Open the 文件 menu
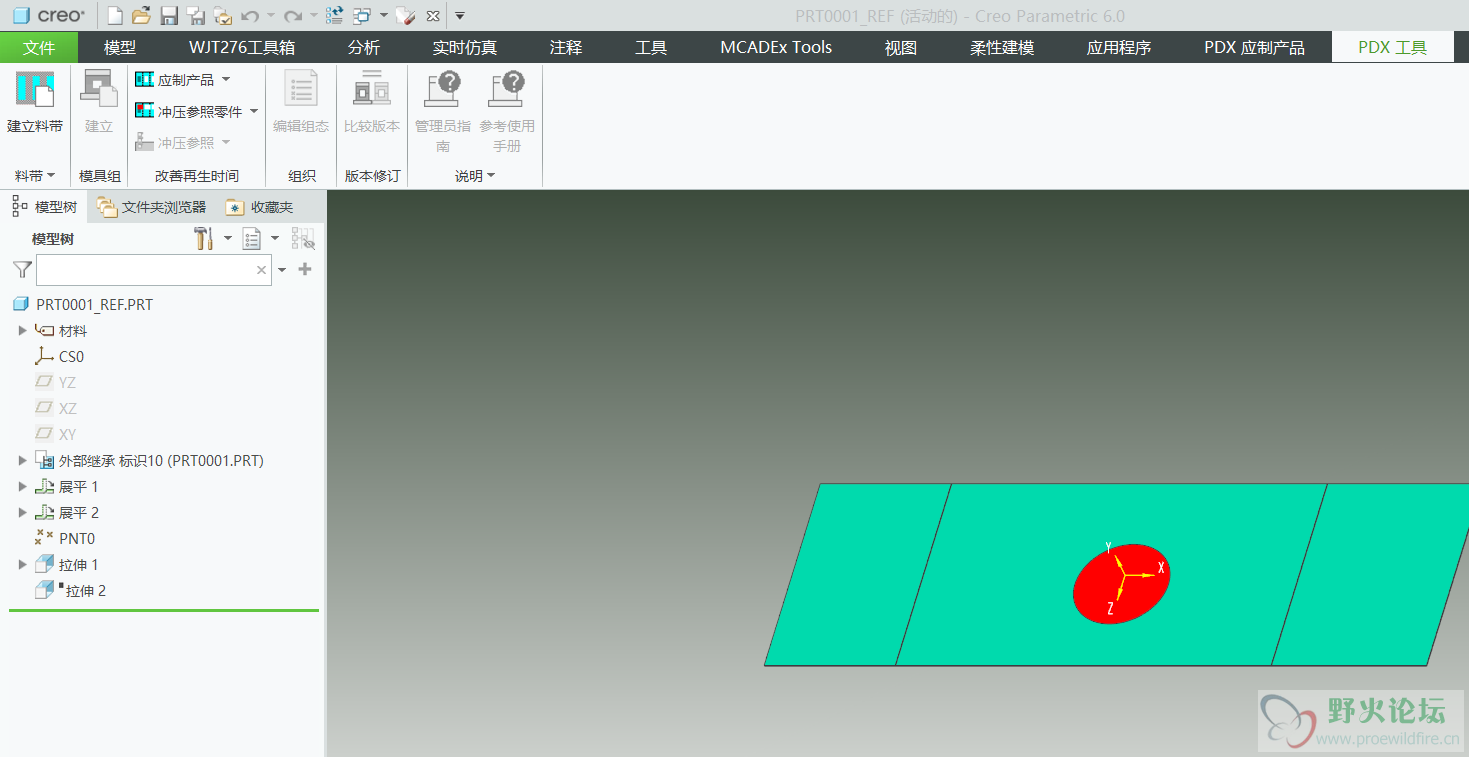This screenshot has width=1469, height=757. click(39, 47)
